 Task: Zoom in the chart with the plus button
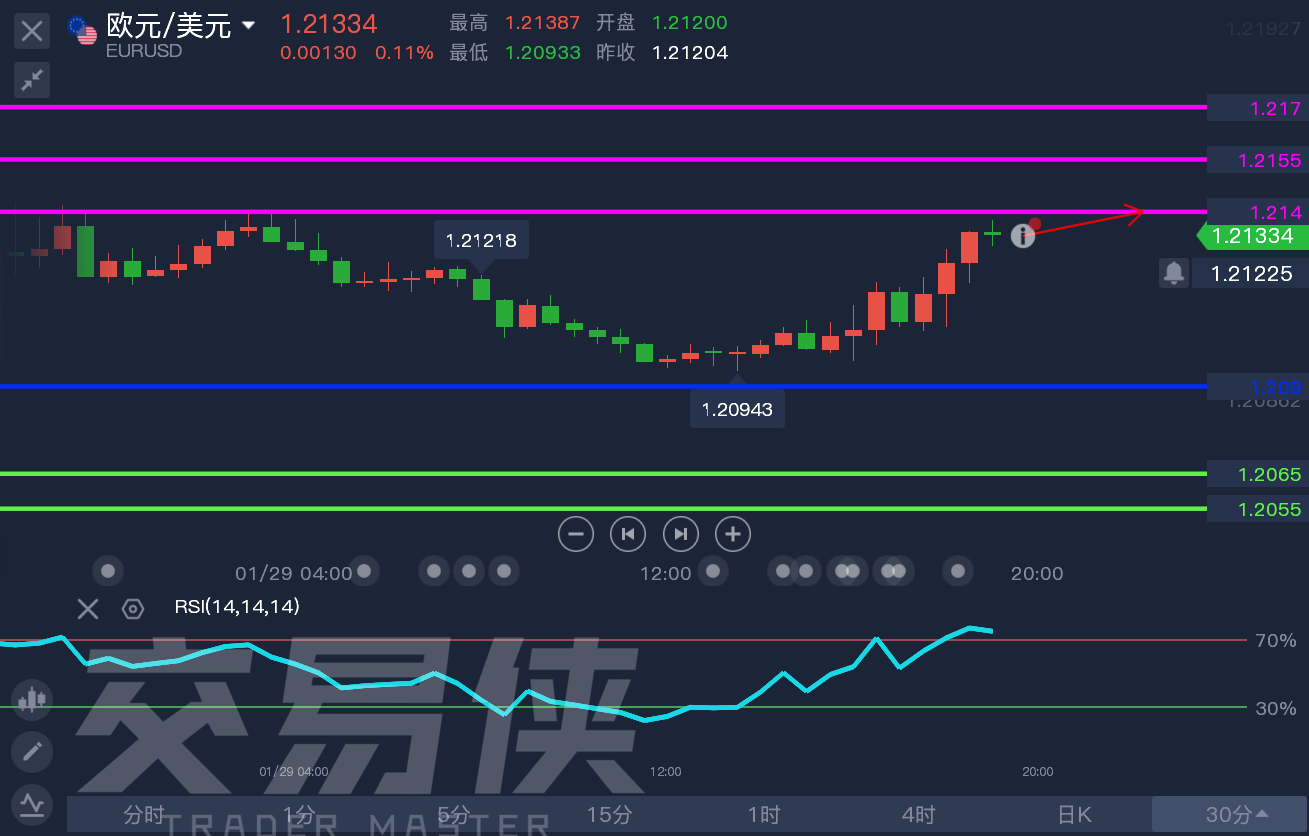(733, 534)
